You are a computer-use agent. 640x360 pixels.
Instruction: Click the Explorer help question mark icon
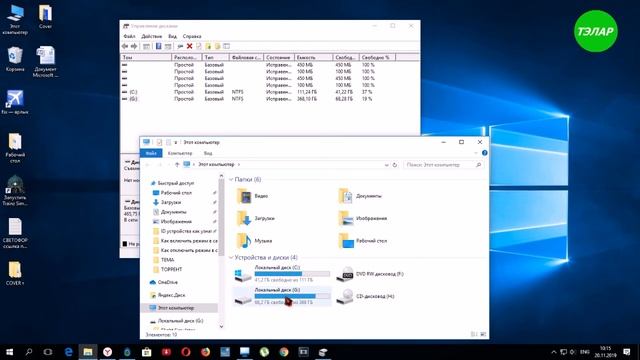click(484, 153)
